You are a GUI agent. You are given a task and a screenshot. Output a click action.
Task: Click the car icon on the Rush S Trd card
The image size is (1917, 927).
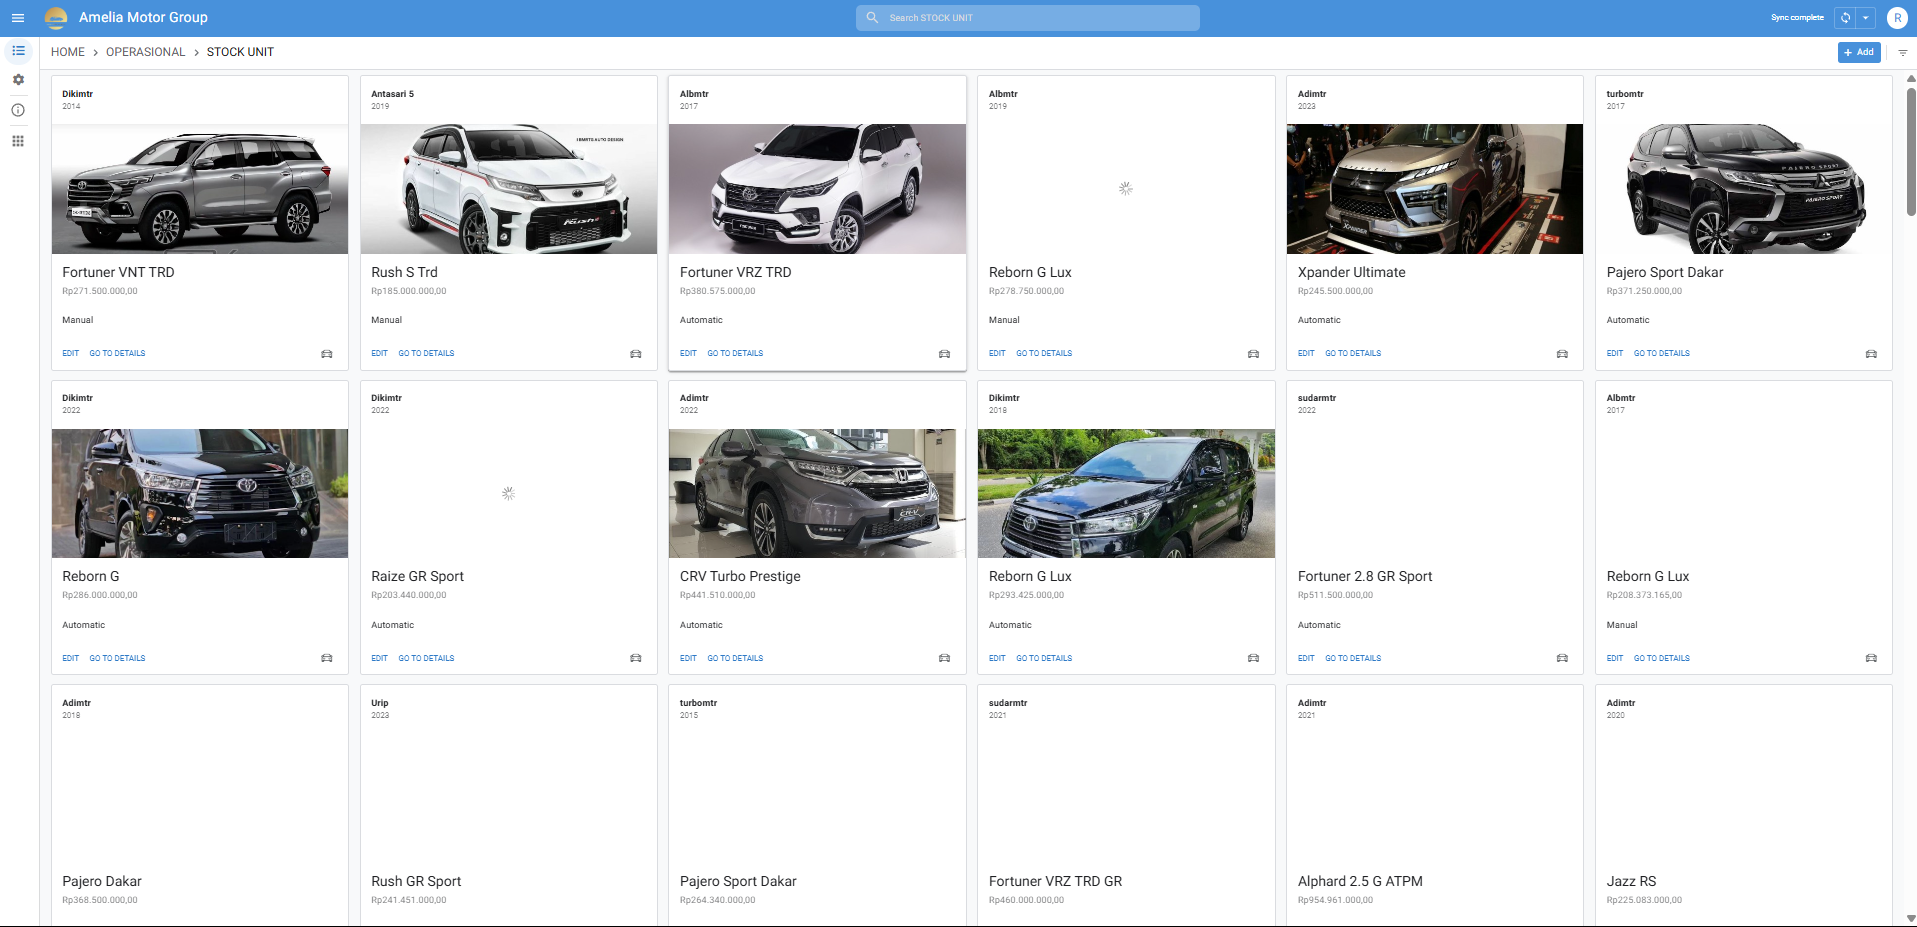click(x=635, y=353)
